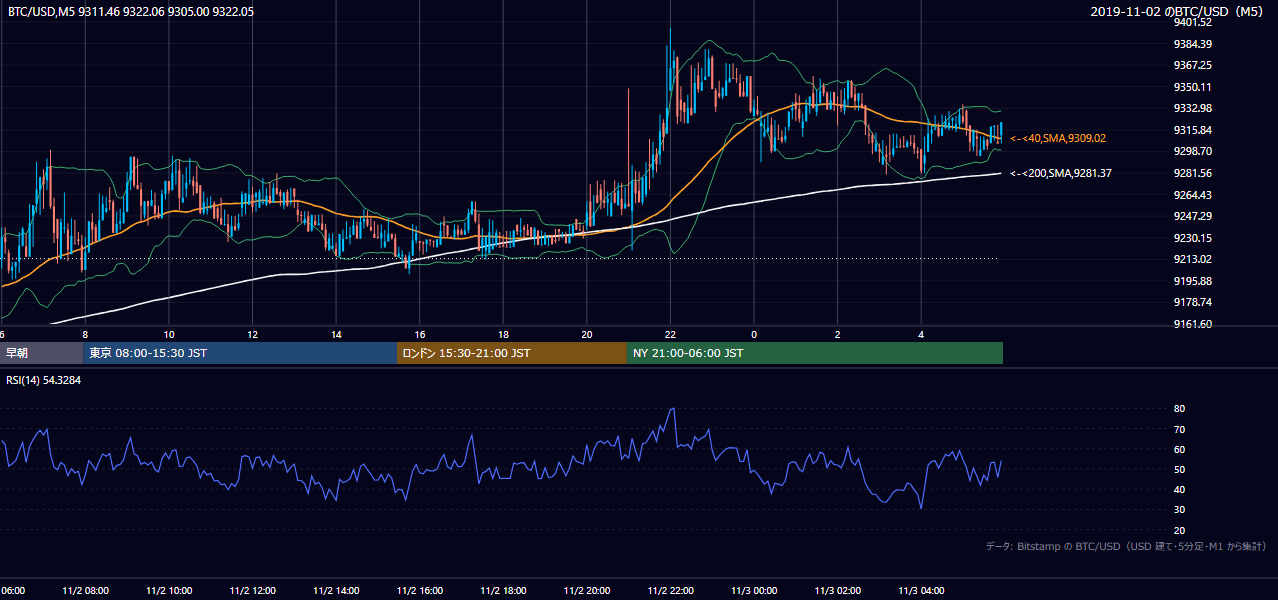
Task: Click RSI axis level 60
Action: point(1180,449)
